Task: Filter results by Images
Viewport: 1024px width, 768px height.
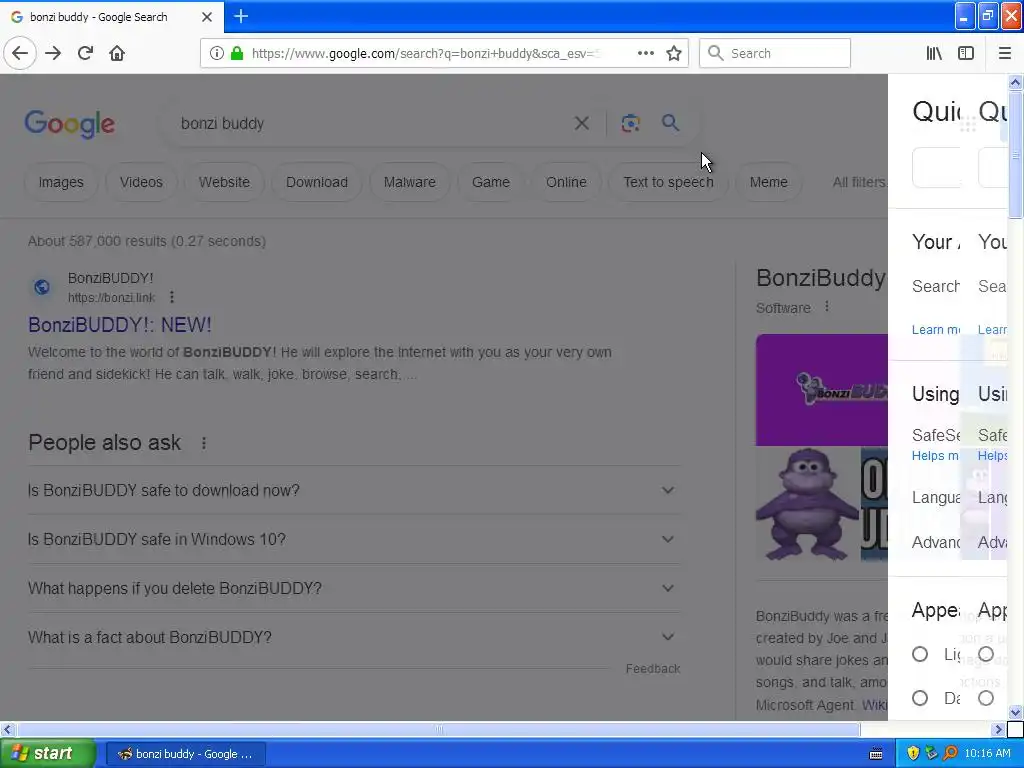Action: (x=61, y=182)
